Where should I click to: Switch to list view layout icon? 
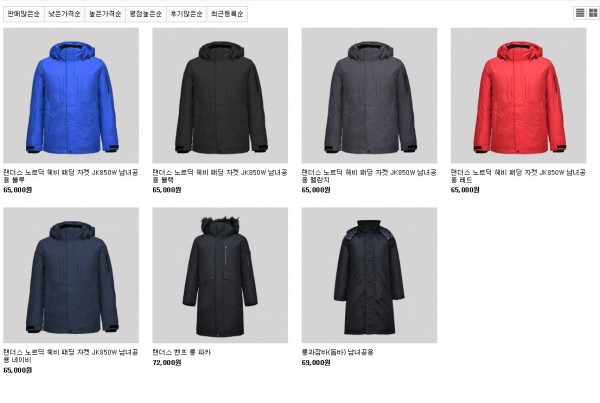(x=580, y=13)
